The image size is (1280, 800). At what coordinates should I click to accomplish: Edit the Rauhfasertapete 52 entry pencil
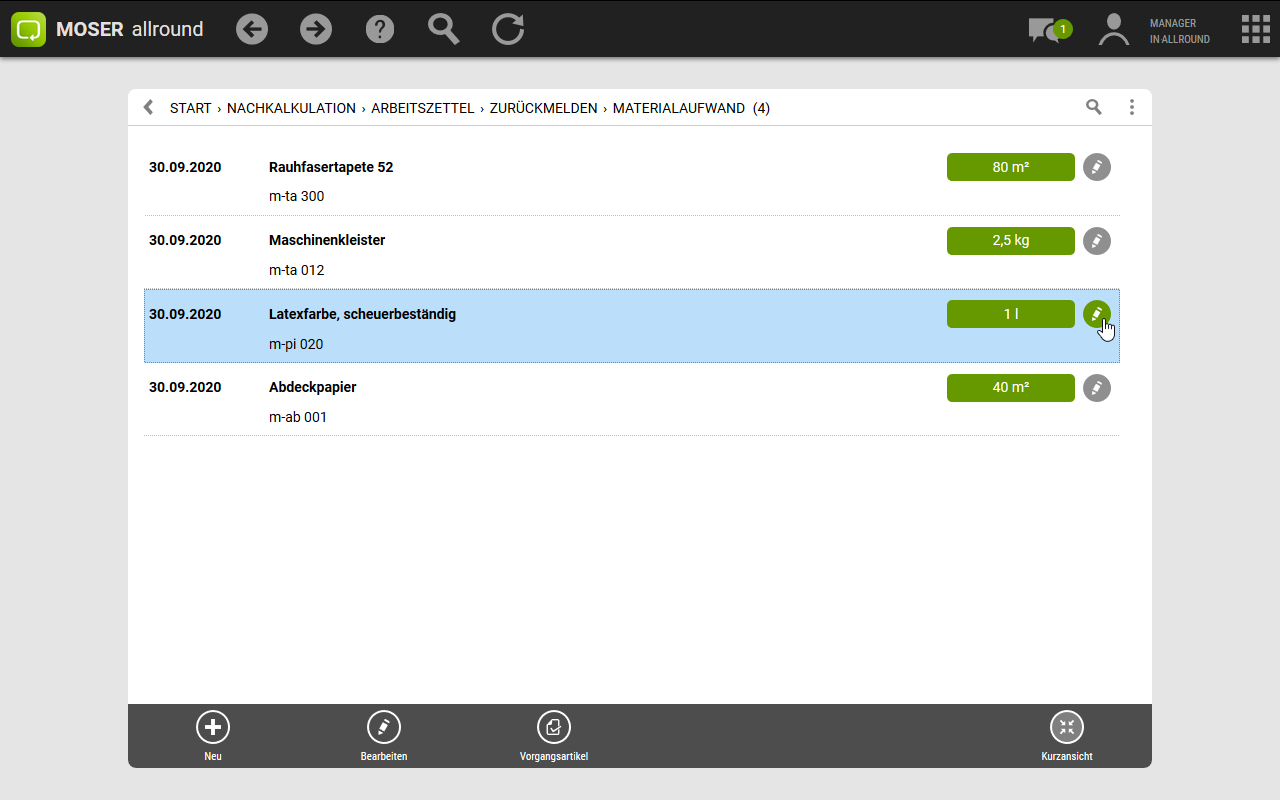(1097, 167)
